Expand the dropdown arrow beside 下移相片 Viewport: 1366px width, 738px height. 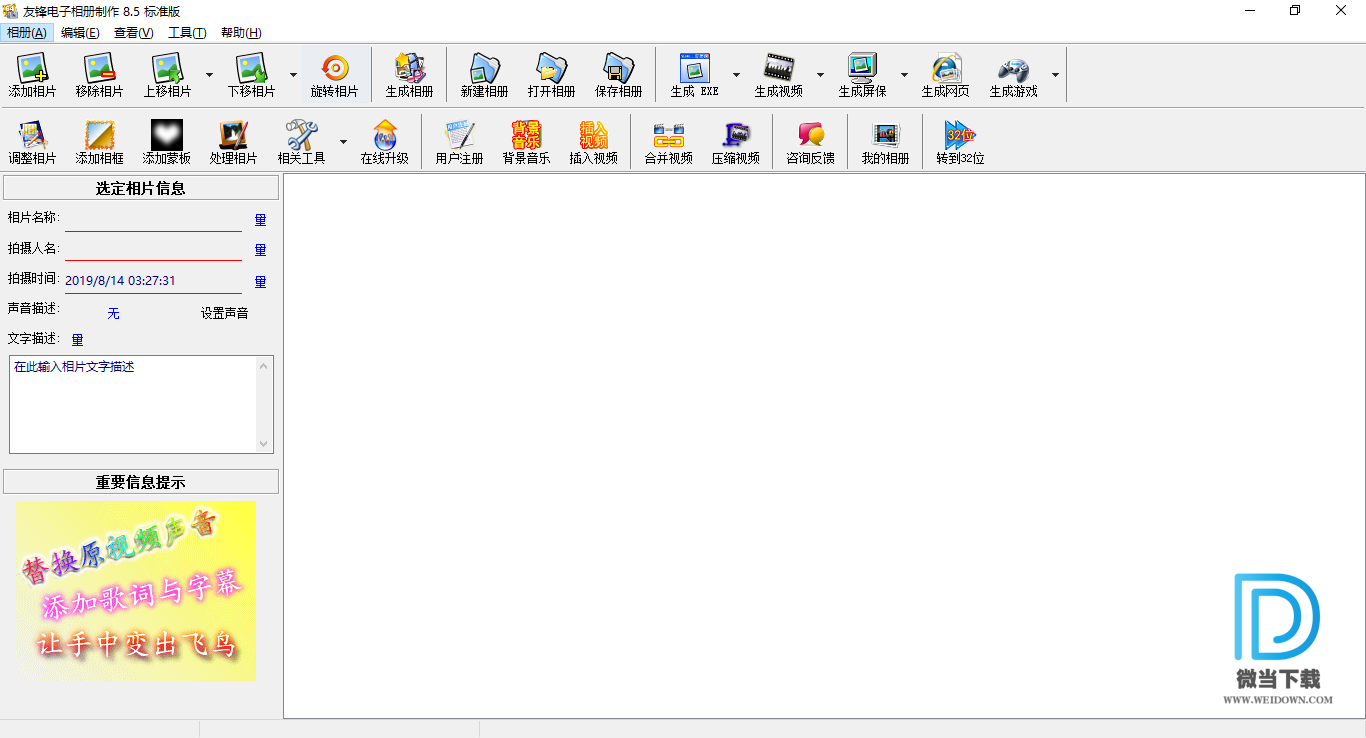click(293, 75)
